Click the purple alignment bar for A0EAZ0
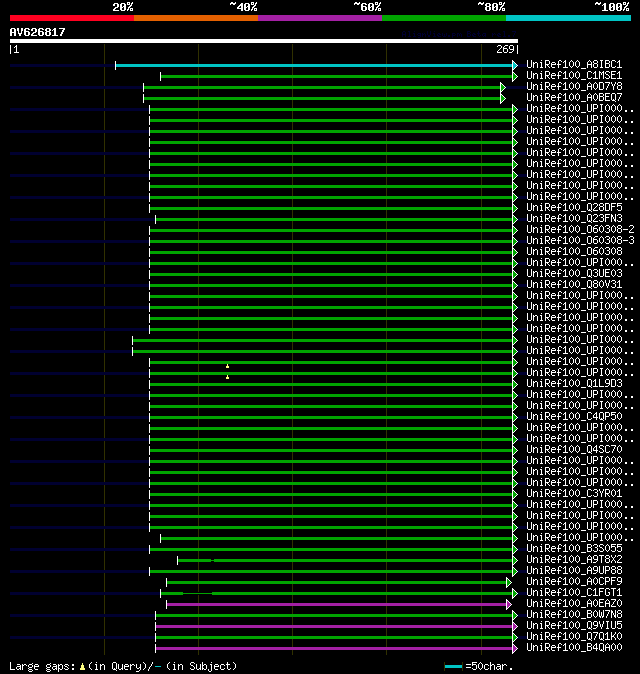Viewport: 640px width, 674px height. click(337, 604)
